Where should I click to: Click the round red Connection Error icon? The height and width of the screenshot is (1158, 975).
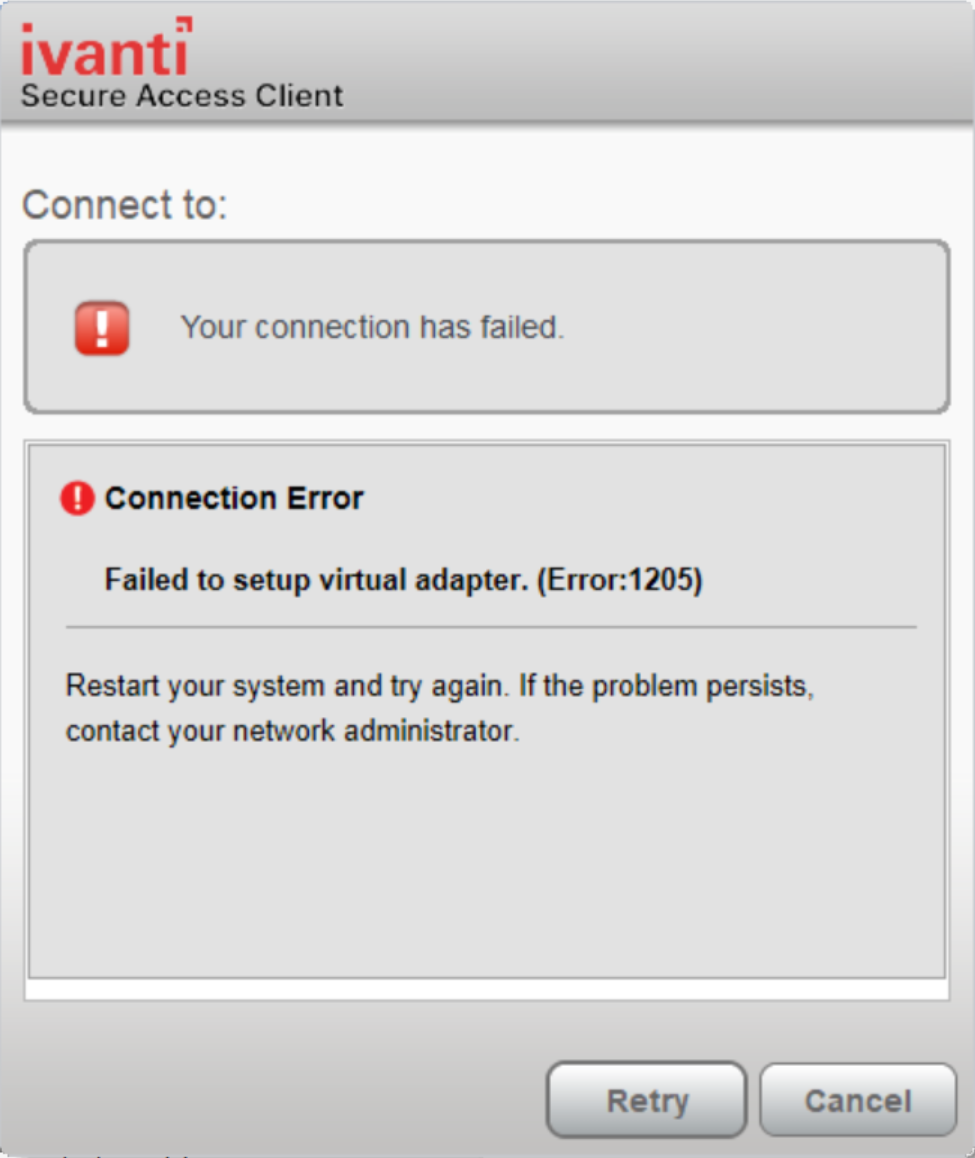(77, 498)
